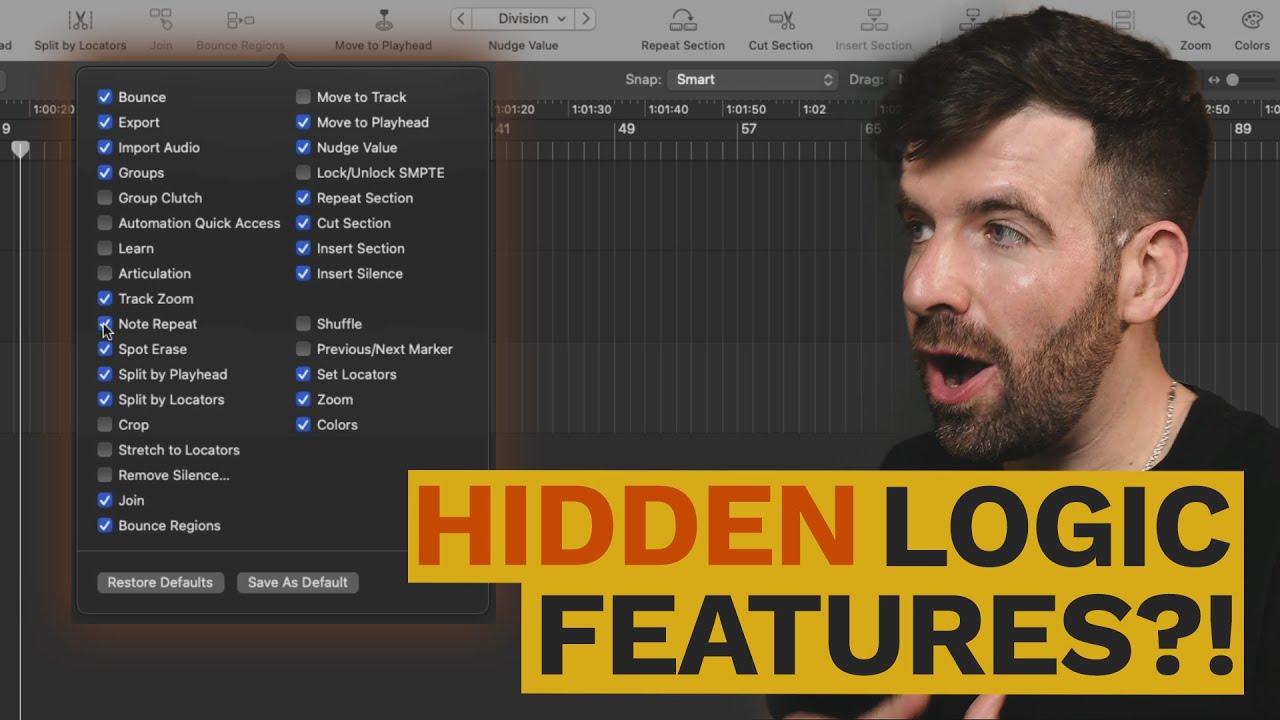The width and height of the screenshot is (1280, 720).
Task: Uncheck the Colors checkbox in the list
Action: tap(303, 424)
